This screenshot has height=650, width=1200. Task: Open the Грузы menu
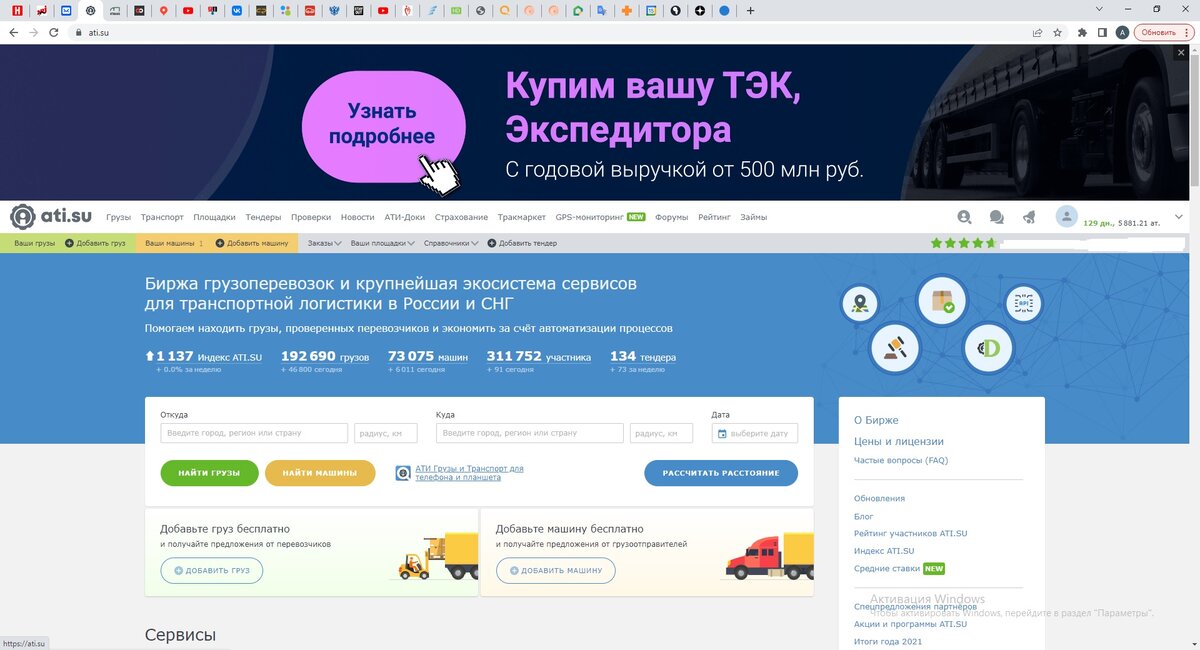coord(118,217)
